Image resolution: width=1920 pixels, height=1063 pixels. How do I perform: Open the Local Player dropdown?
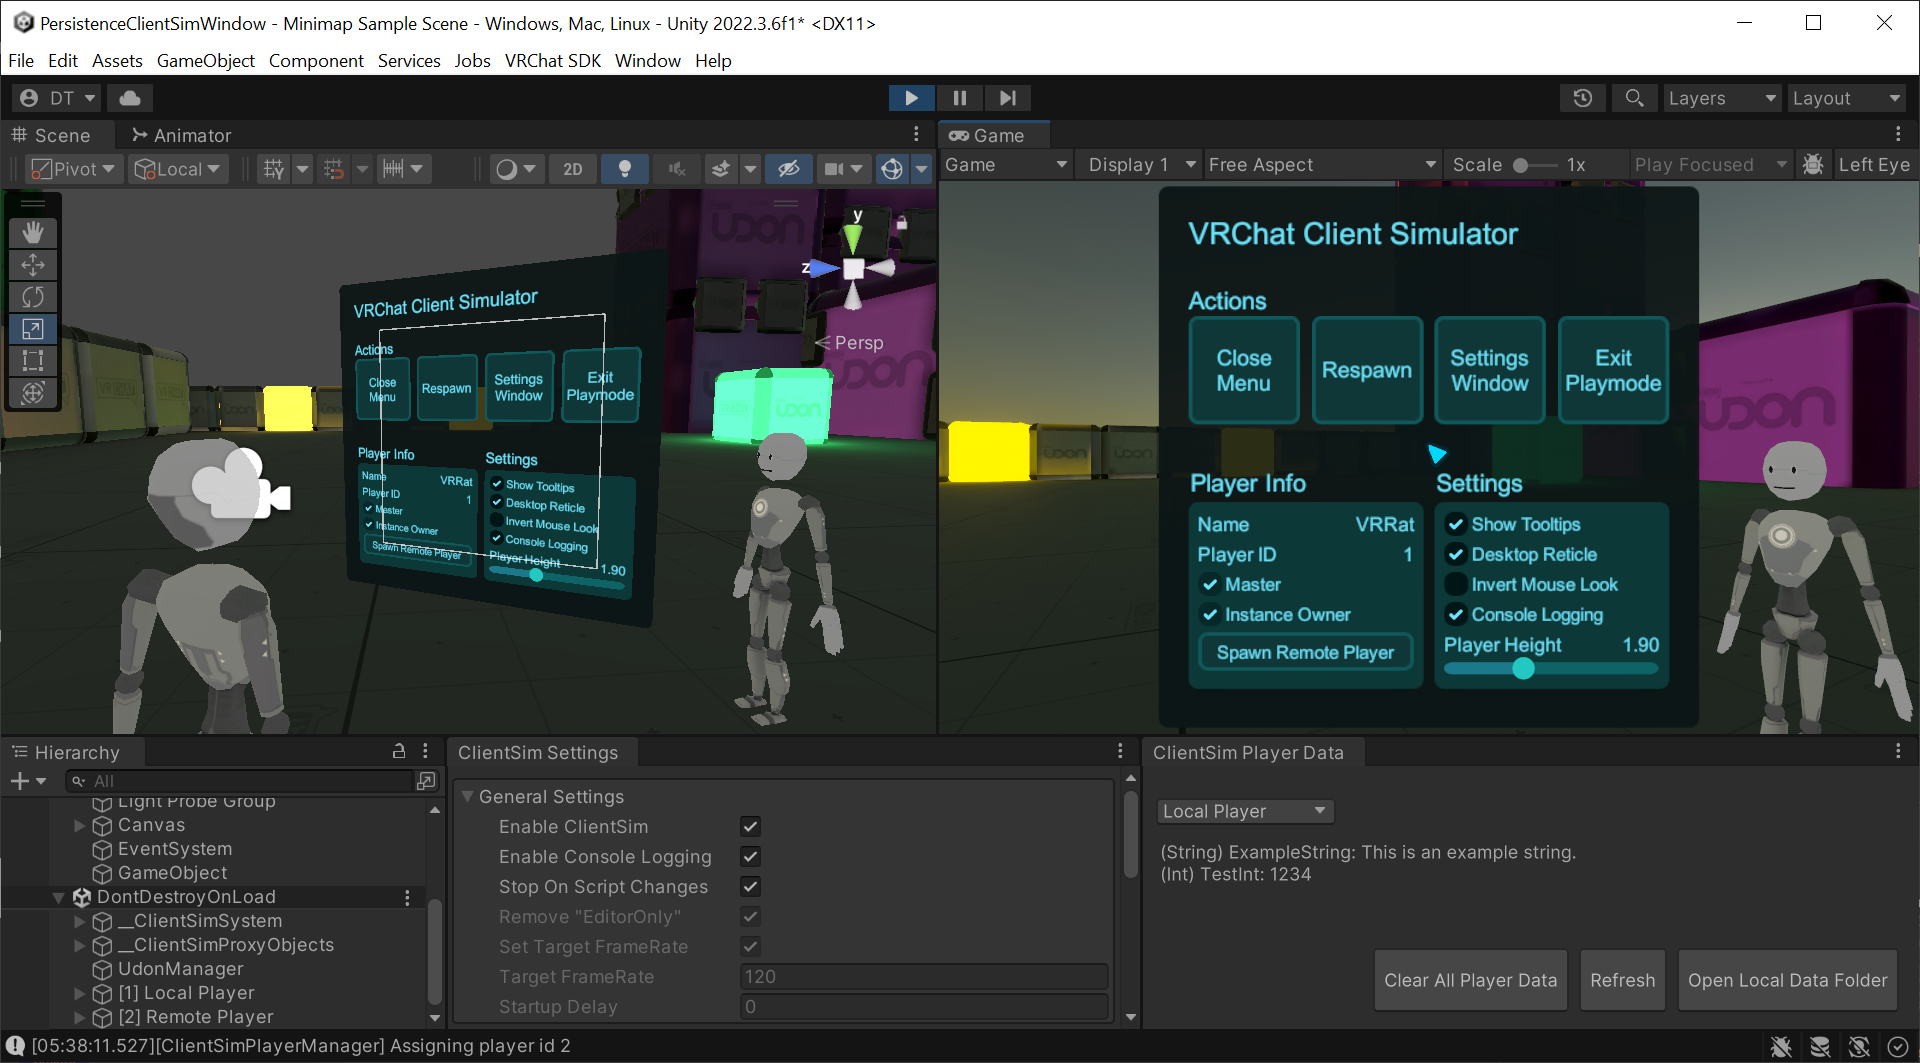1245,811
